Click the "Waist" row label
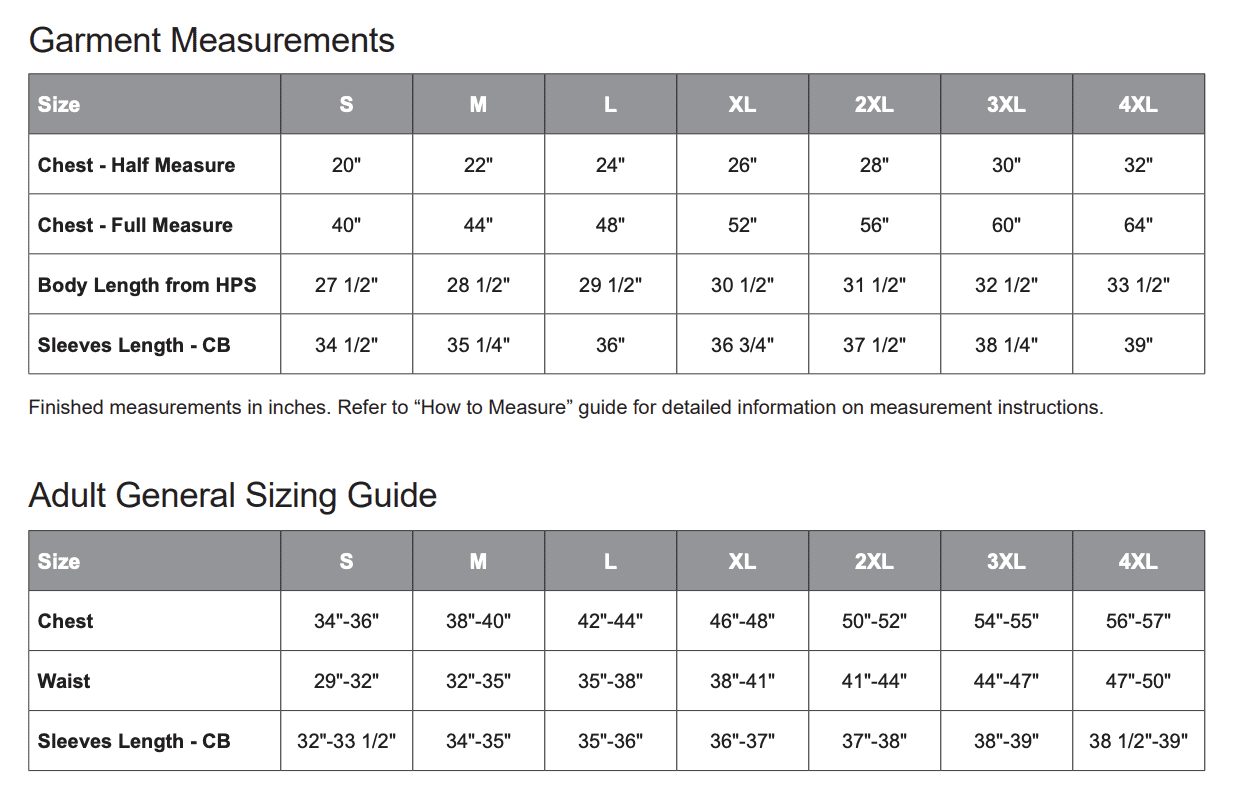This screenshot has height=804, width=1250. [x=64, y=681]
